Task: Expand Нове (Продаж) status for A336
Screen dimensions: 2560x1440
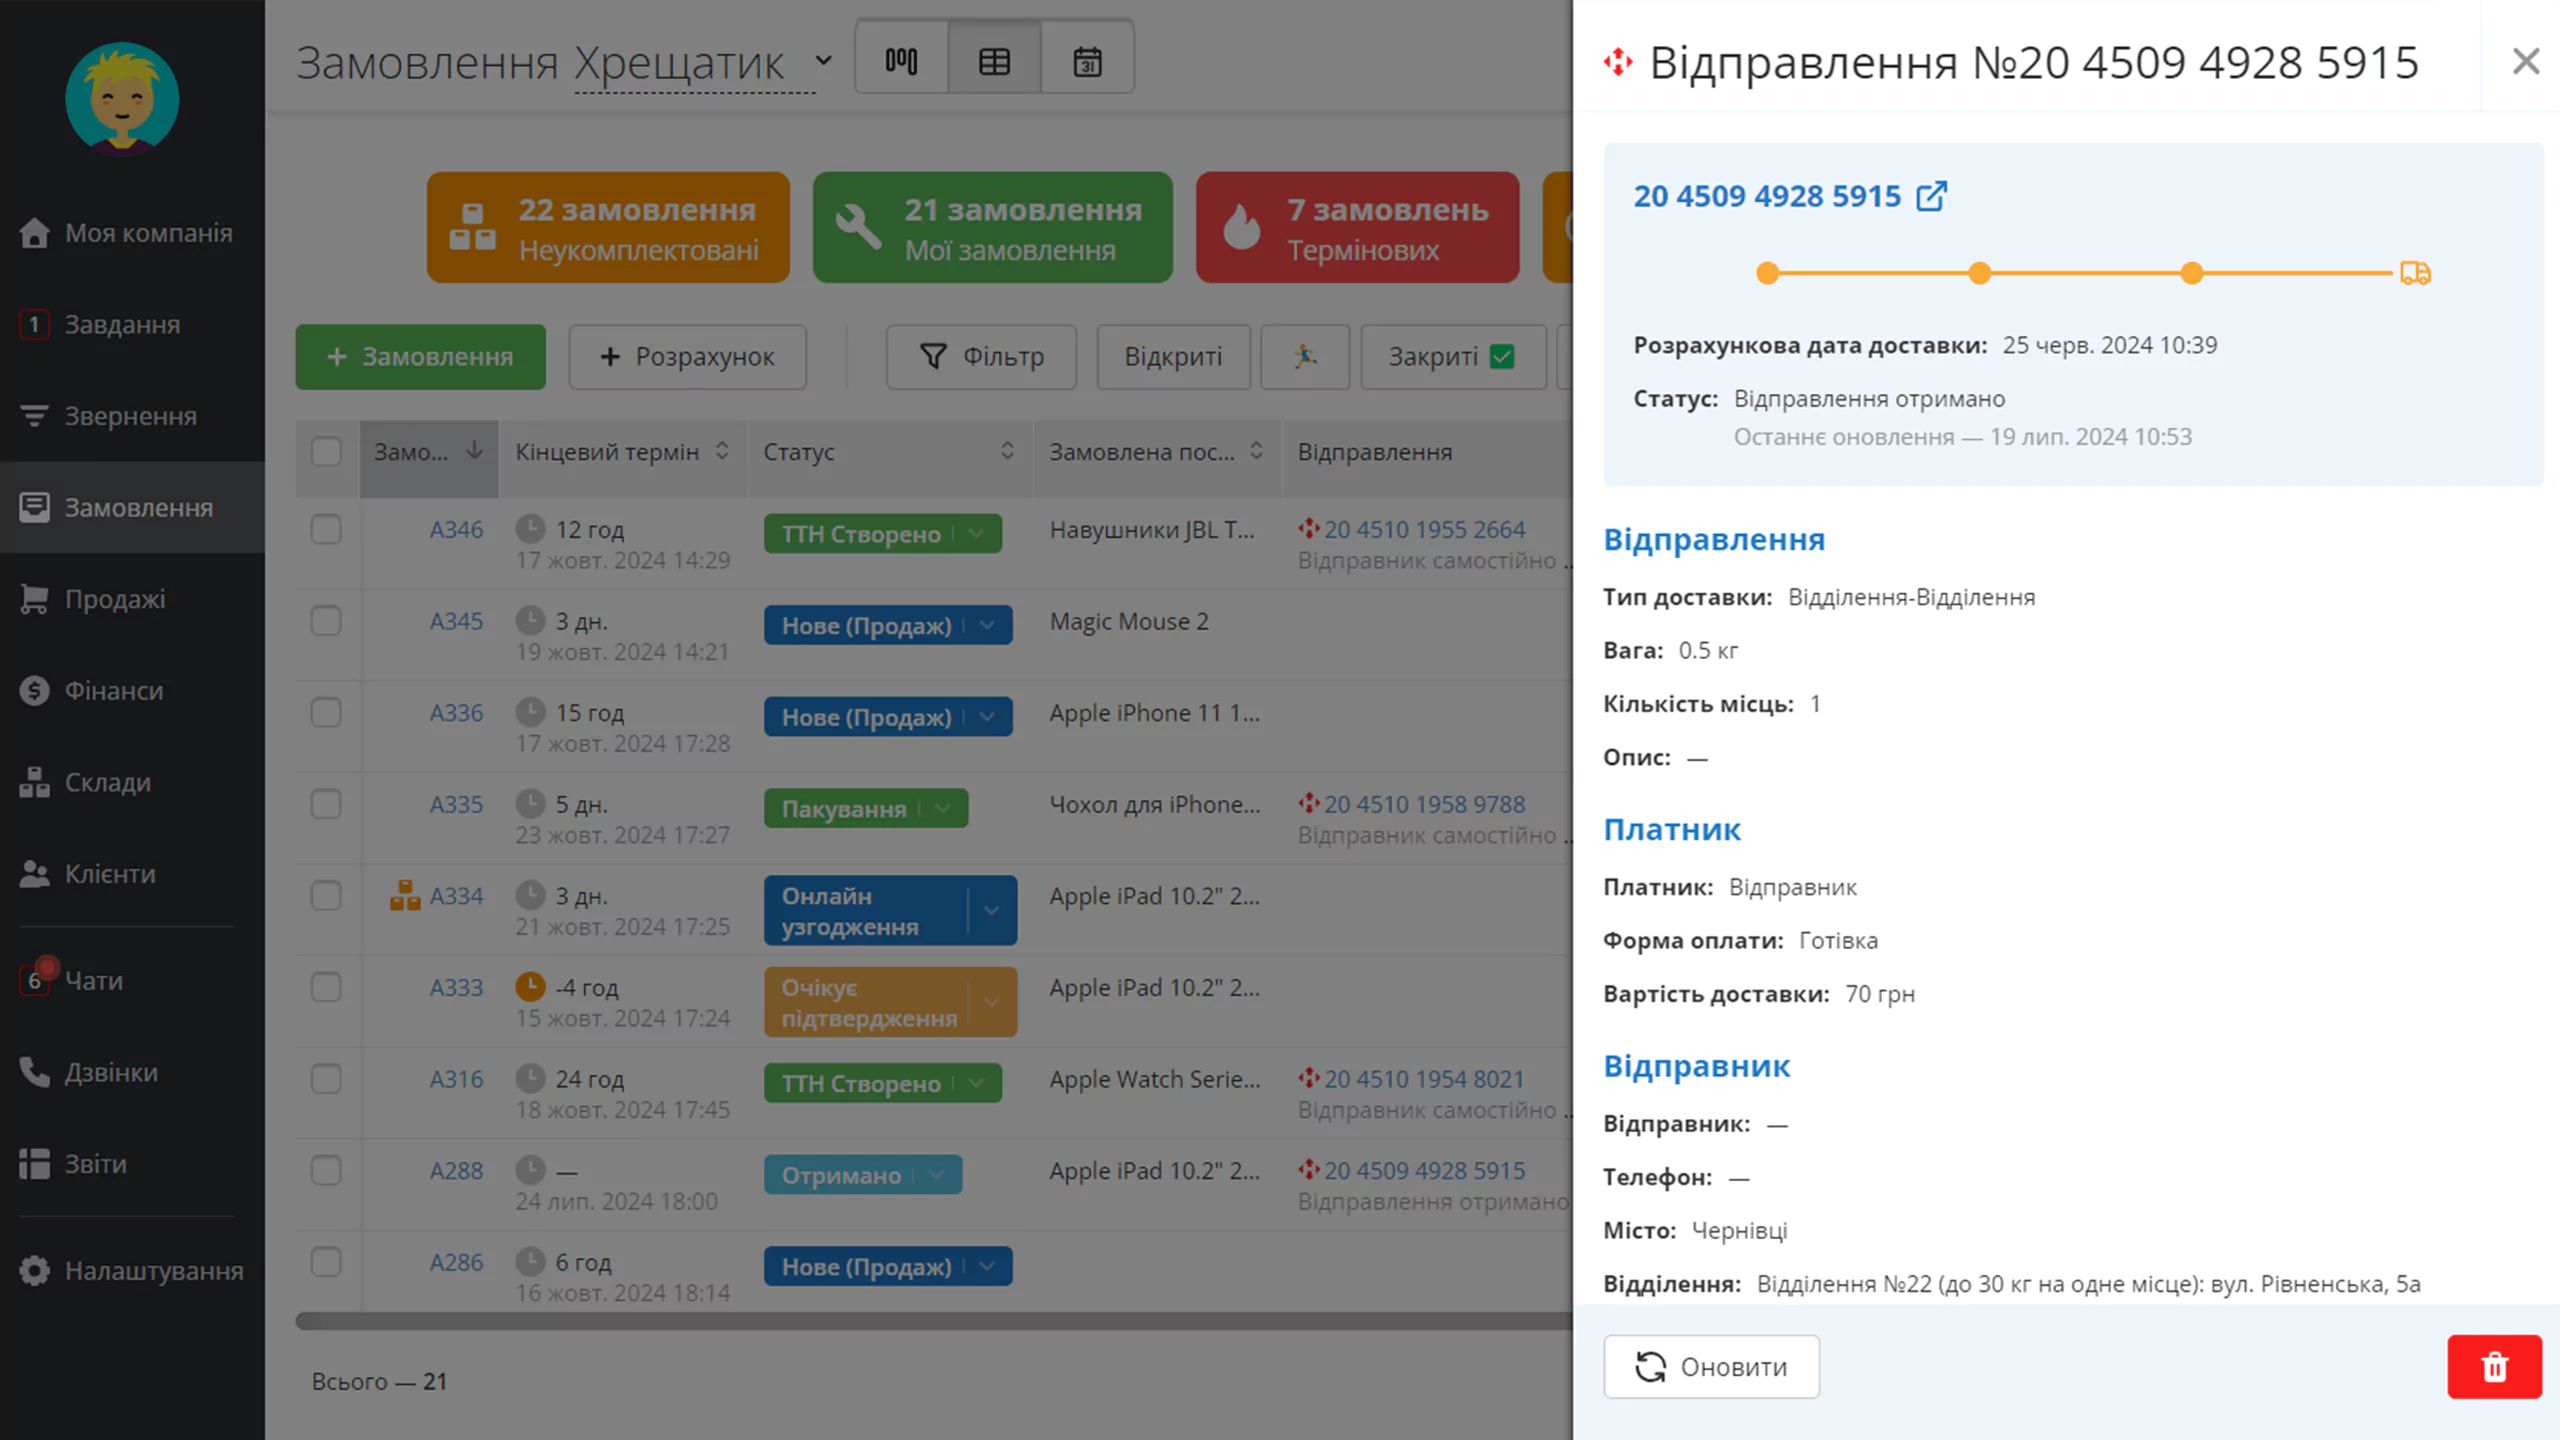Action: (987, 717)
